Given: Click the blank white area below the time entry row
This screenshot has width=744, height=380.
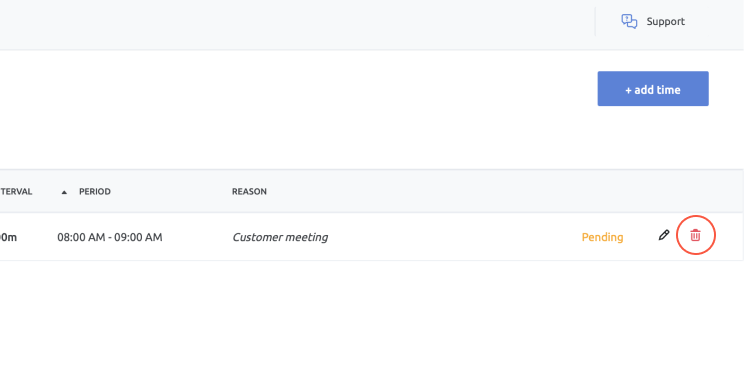Looking at the screenshot, I should (372, 320).
